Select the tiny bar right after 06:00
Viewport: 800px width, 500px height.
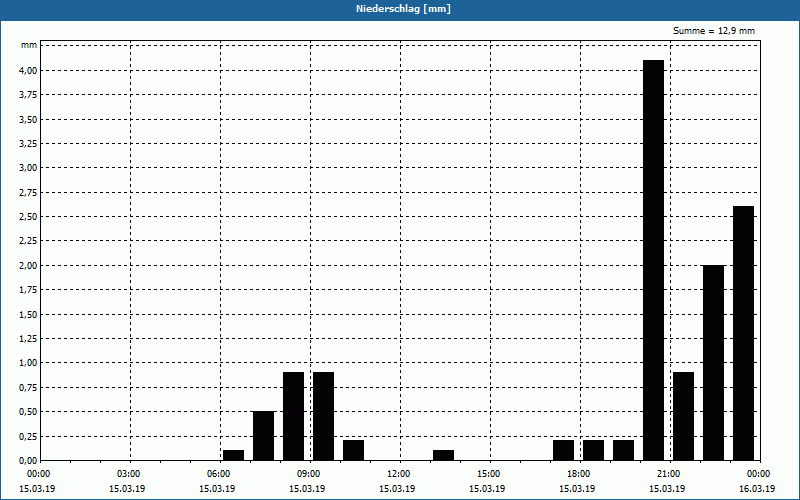pos(233,455)
